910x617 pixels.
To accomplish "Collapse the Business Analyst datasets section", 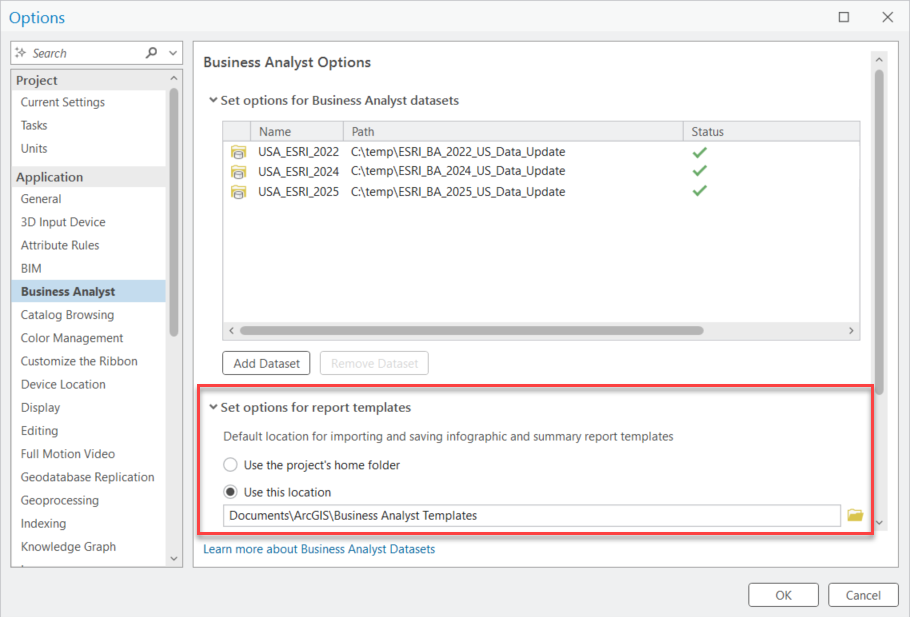I will pos(212,100).
